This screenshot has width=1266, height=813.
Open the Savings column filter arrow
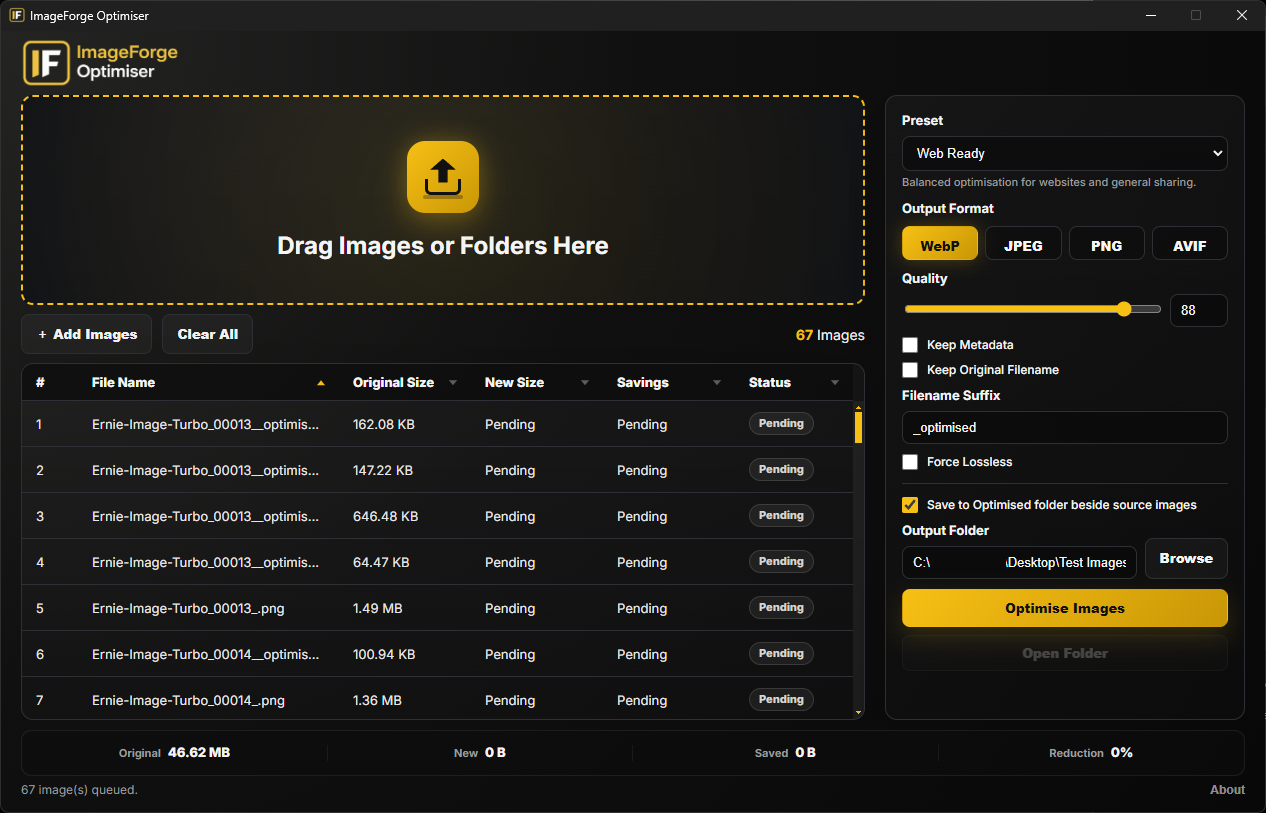[717, 383]
